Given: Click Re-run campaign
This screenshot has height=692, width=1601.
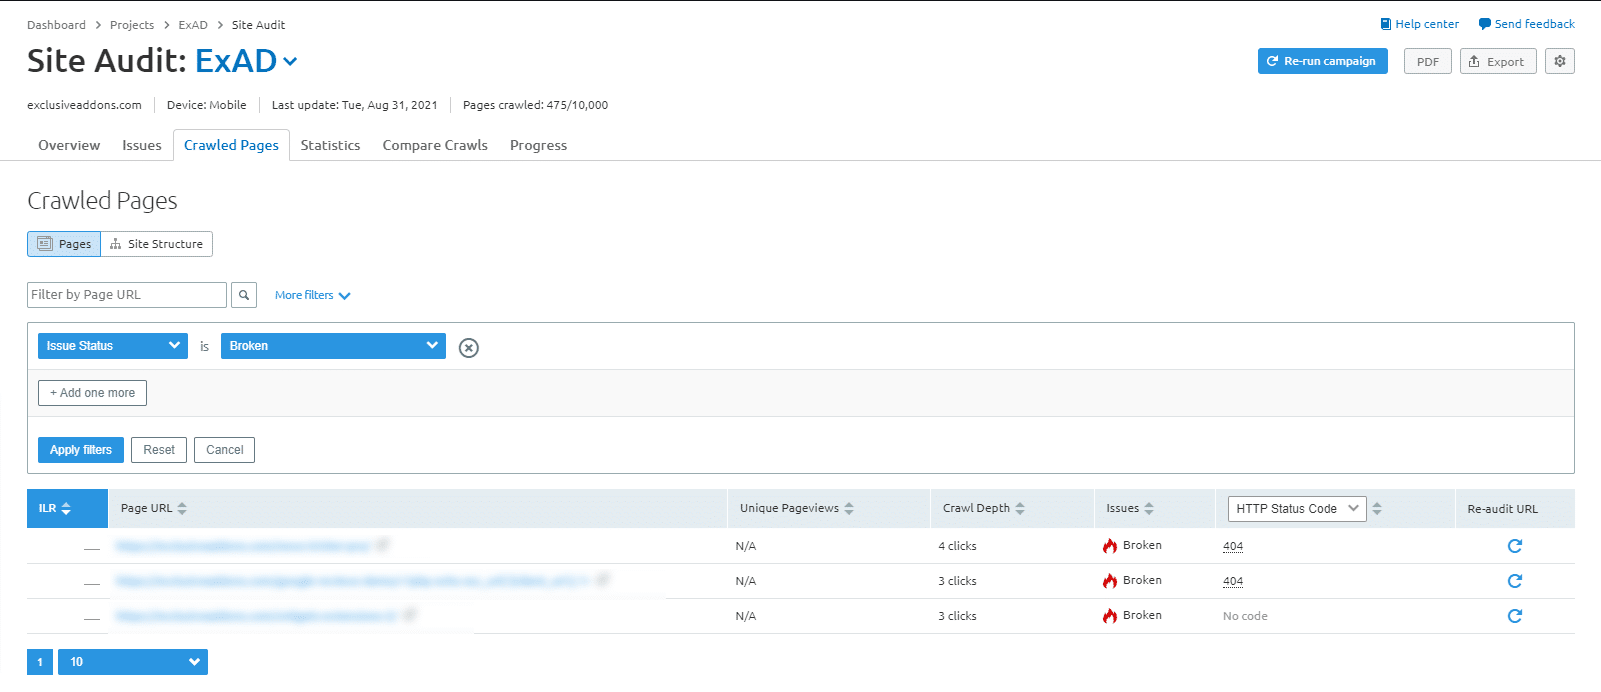Looking at the screenshot, I should [x=1323, y=61].
